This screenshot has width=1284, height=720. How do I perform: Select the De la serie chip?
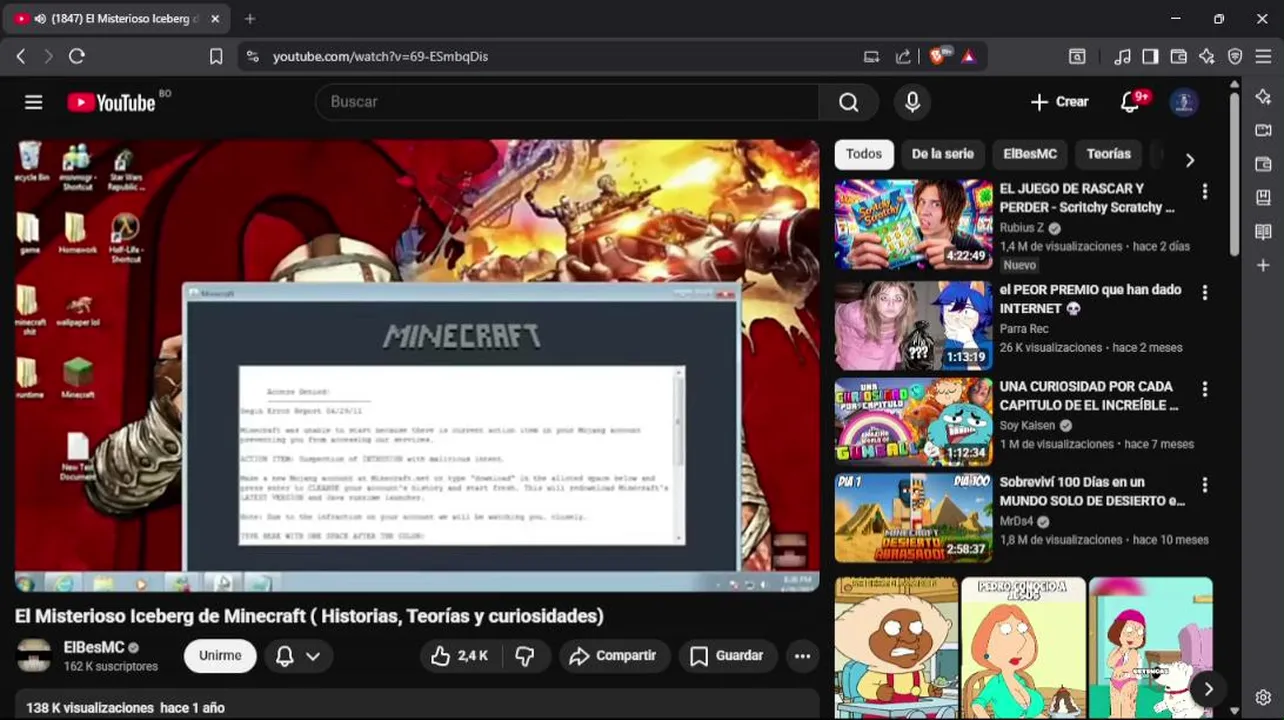942,154
